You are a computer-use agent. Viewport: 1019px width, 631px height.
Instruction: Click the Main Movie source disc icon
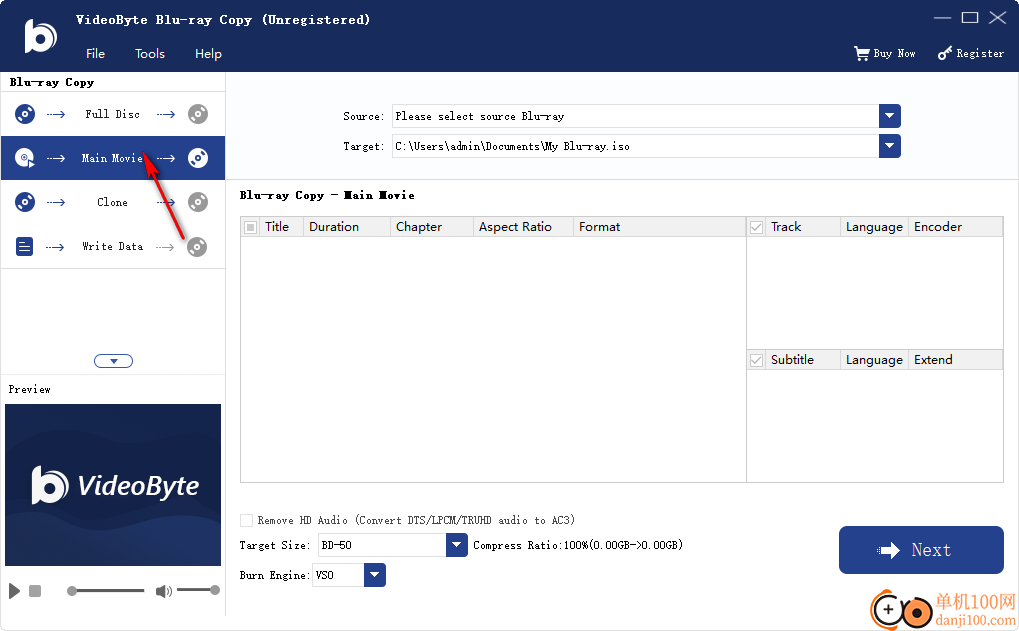click(x=25, y=158)
